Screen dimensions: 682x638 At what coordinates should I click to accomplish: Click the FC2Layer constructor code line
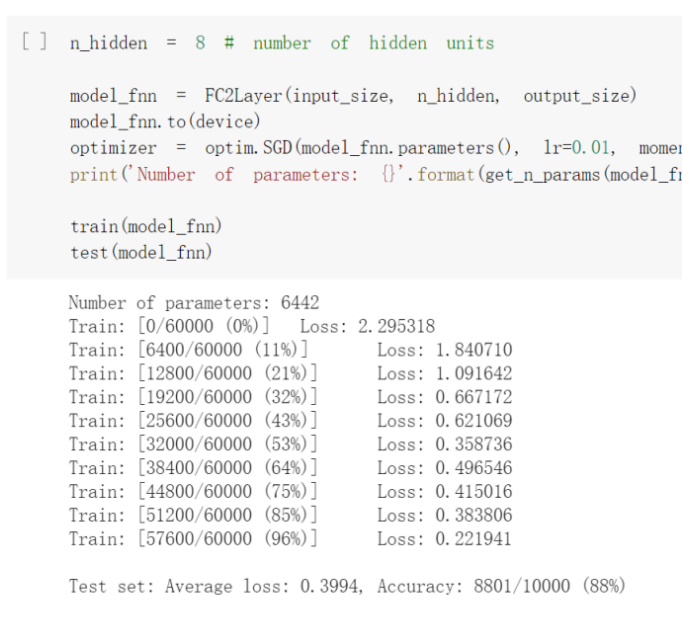click(352, 96)
